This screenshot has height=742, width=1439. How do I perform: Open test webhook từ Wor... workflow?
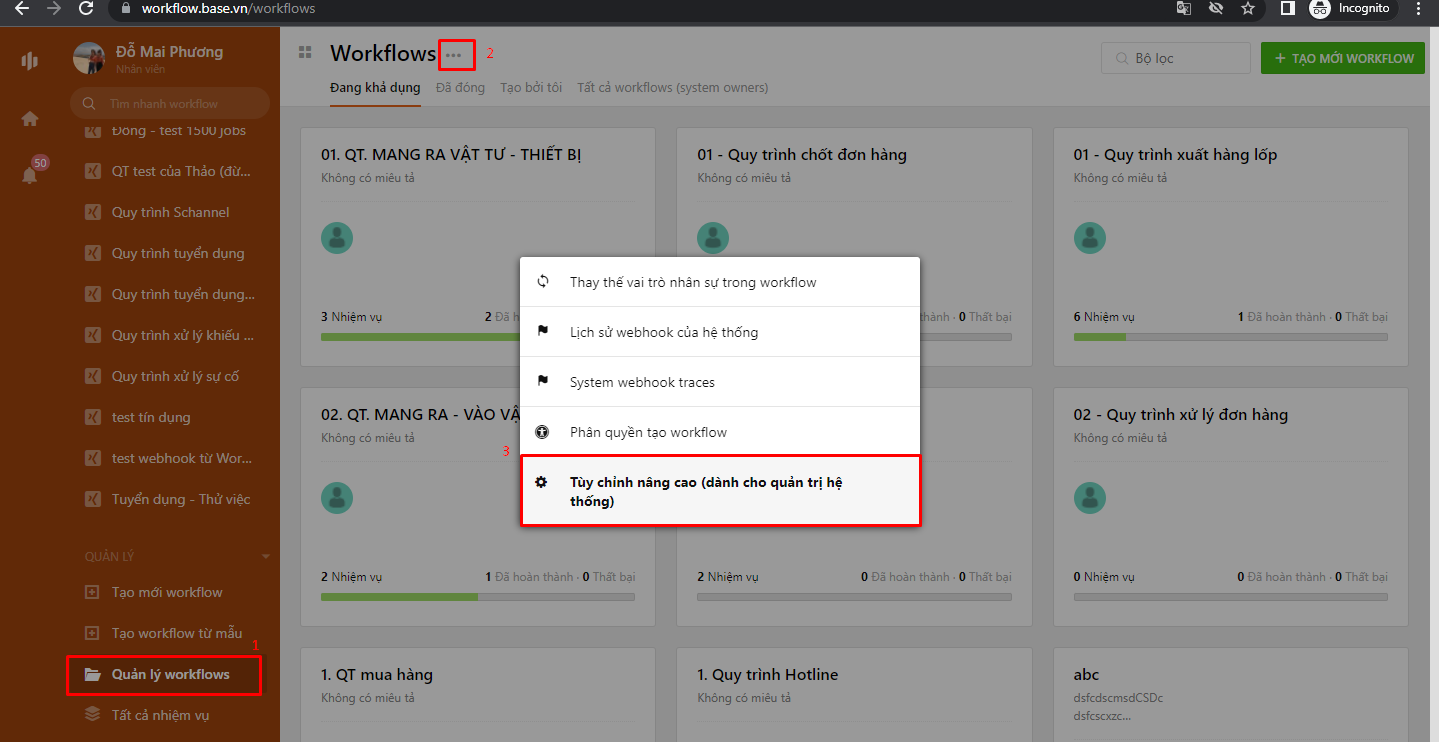point(181,458)
